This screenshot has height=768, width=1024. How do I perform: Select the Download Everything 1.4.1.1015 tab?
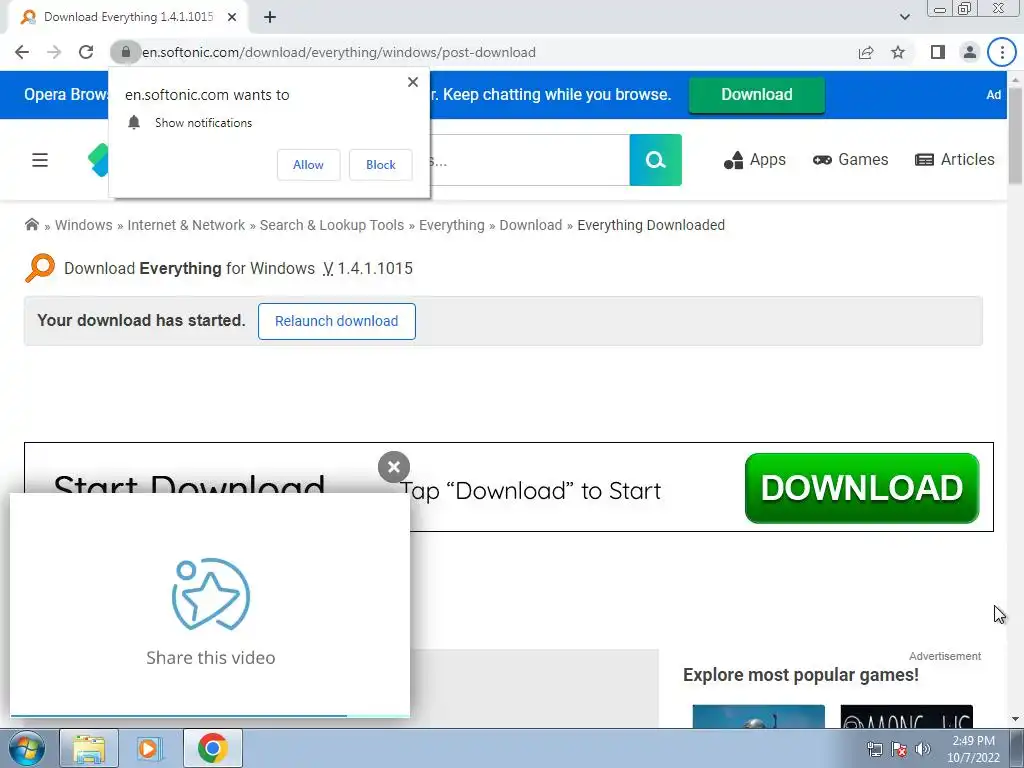pos(127,18)
